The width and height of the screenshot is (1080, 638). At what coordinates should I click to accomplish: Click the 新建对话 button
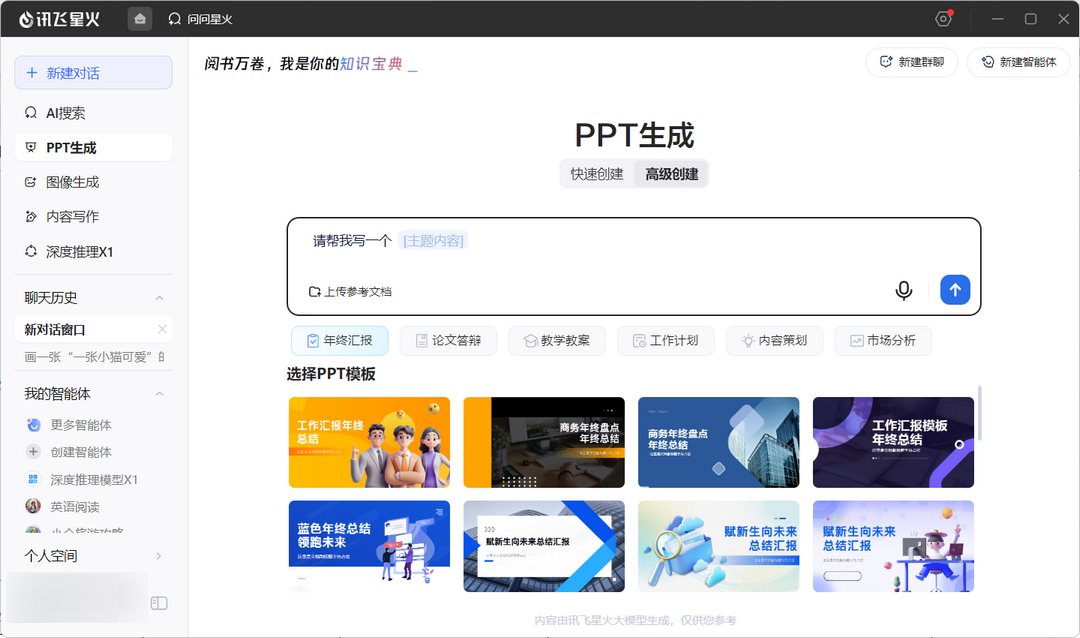point(93,73)
